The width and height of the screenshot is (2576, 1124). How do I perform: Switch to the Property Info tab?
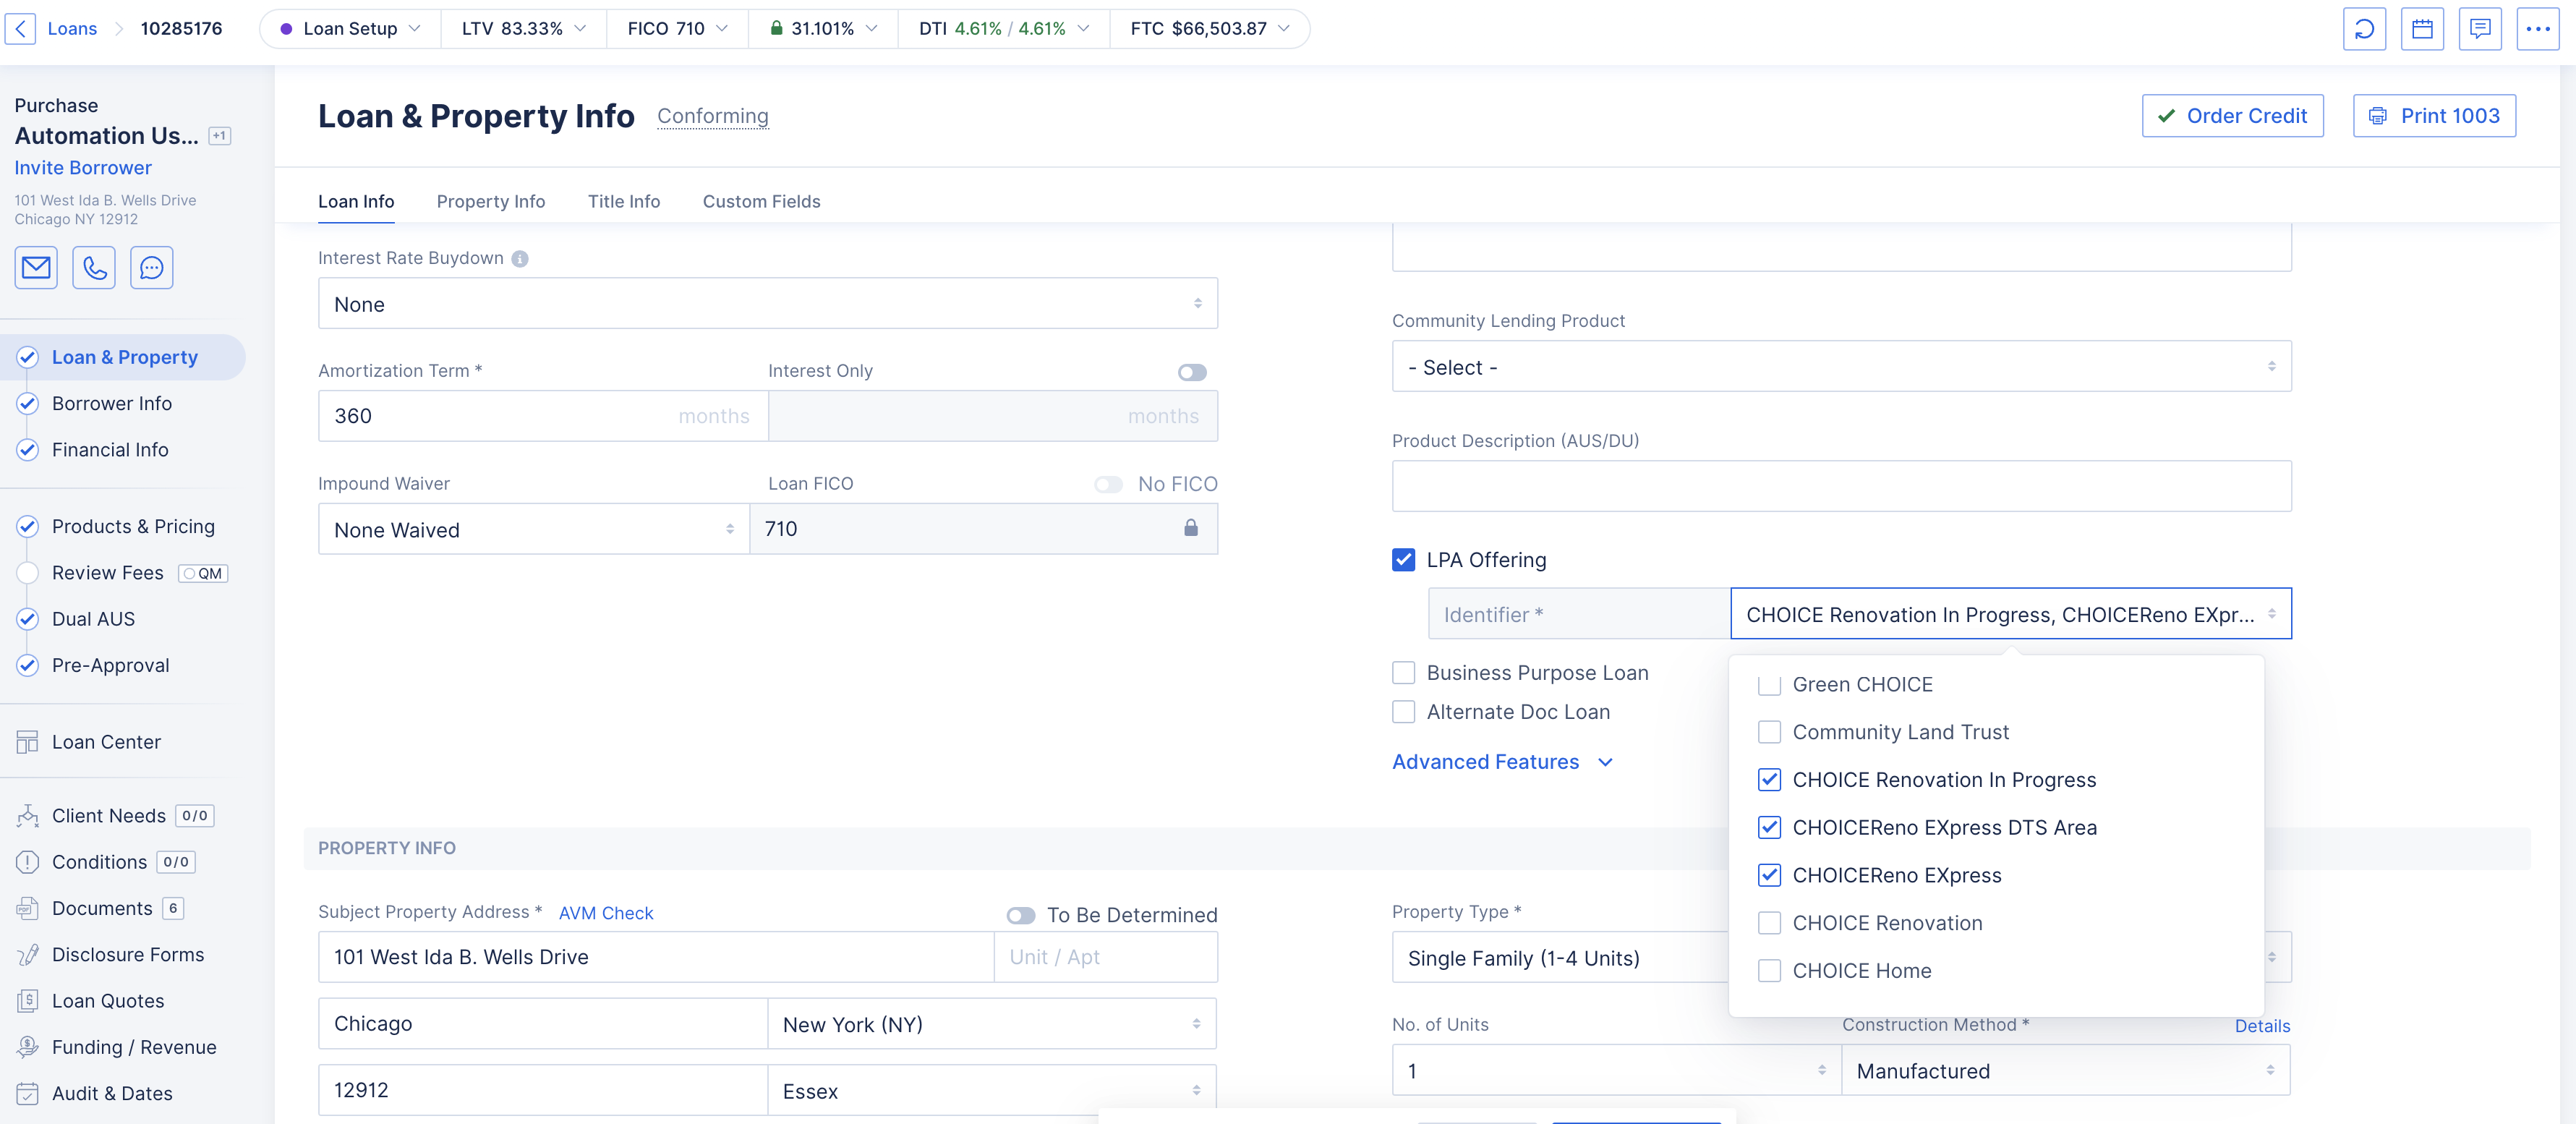pos(491,202)
